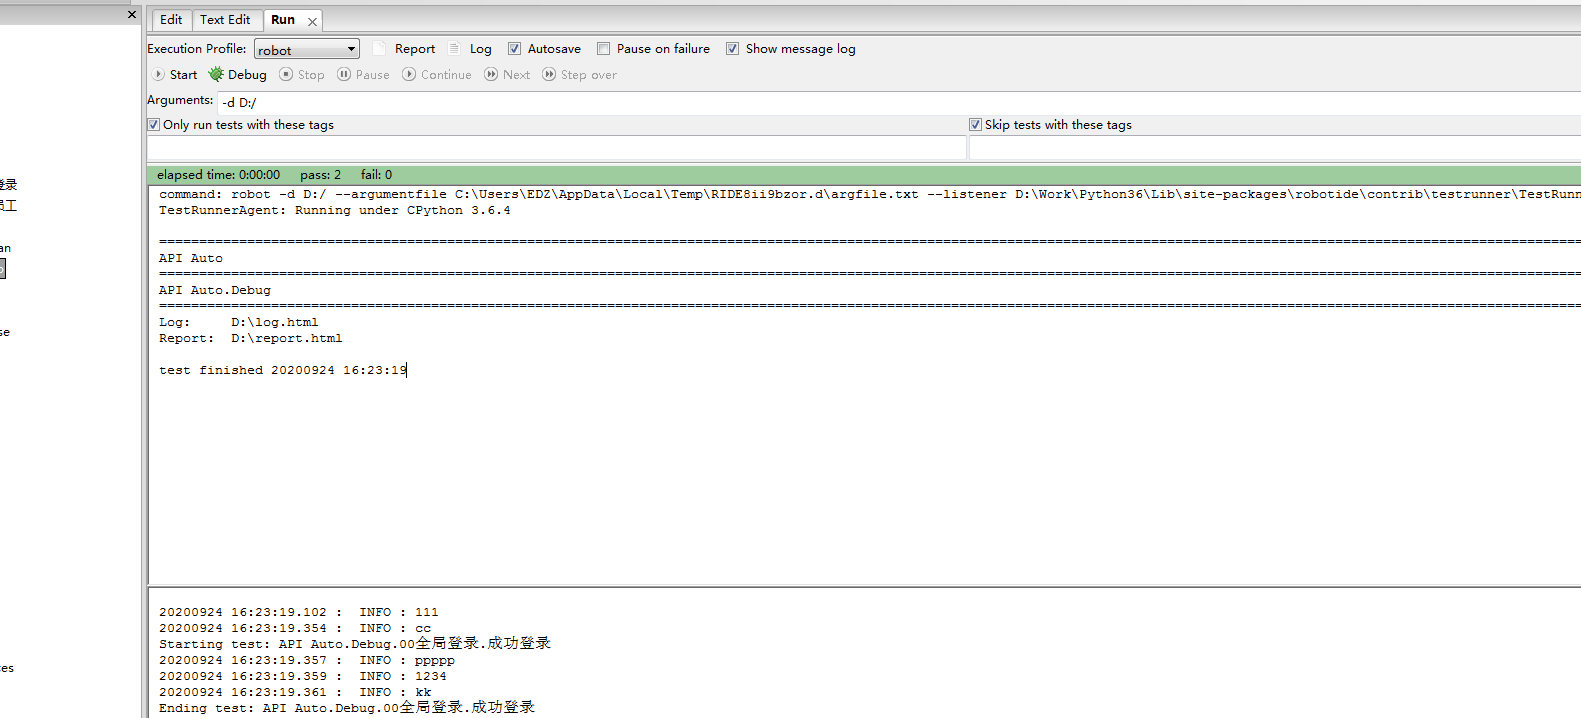This screenshot has width=1581, height=718.
Task: Click the elapsed time status text
Action: click(x=218, y=175)
